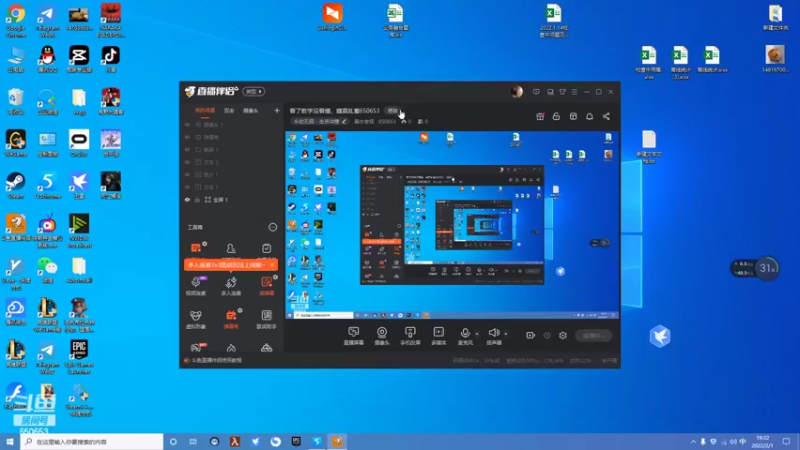Image resolution: width=800 pixels, height=450 pixels.
Task: Open the layout panel icon
Action: (x=573, y=116)
